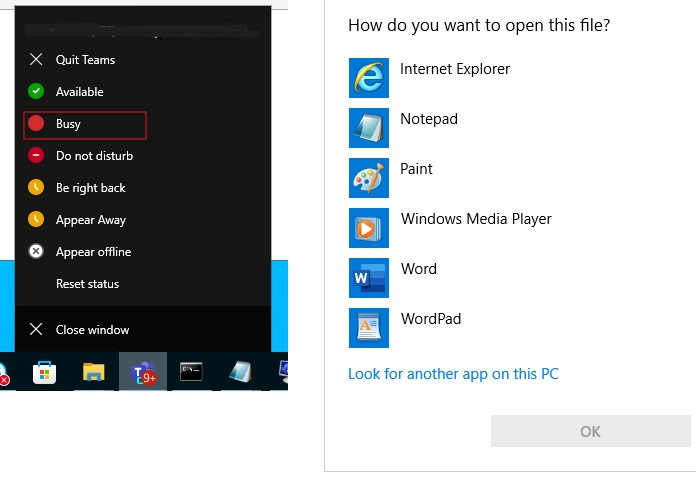This screenshot has width=696, height=482.
Task: Click the OK button
Action: click(x=590, y=431)
